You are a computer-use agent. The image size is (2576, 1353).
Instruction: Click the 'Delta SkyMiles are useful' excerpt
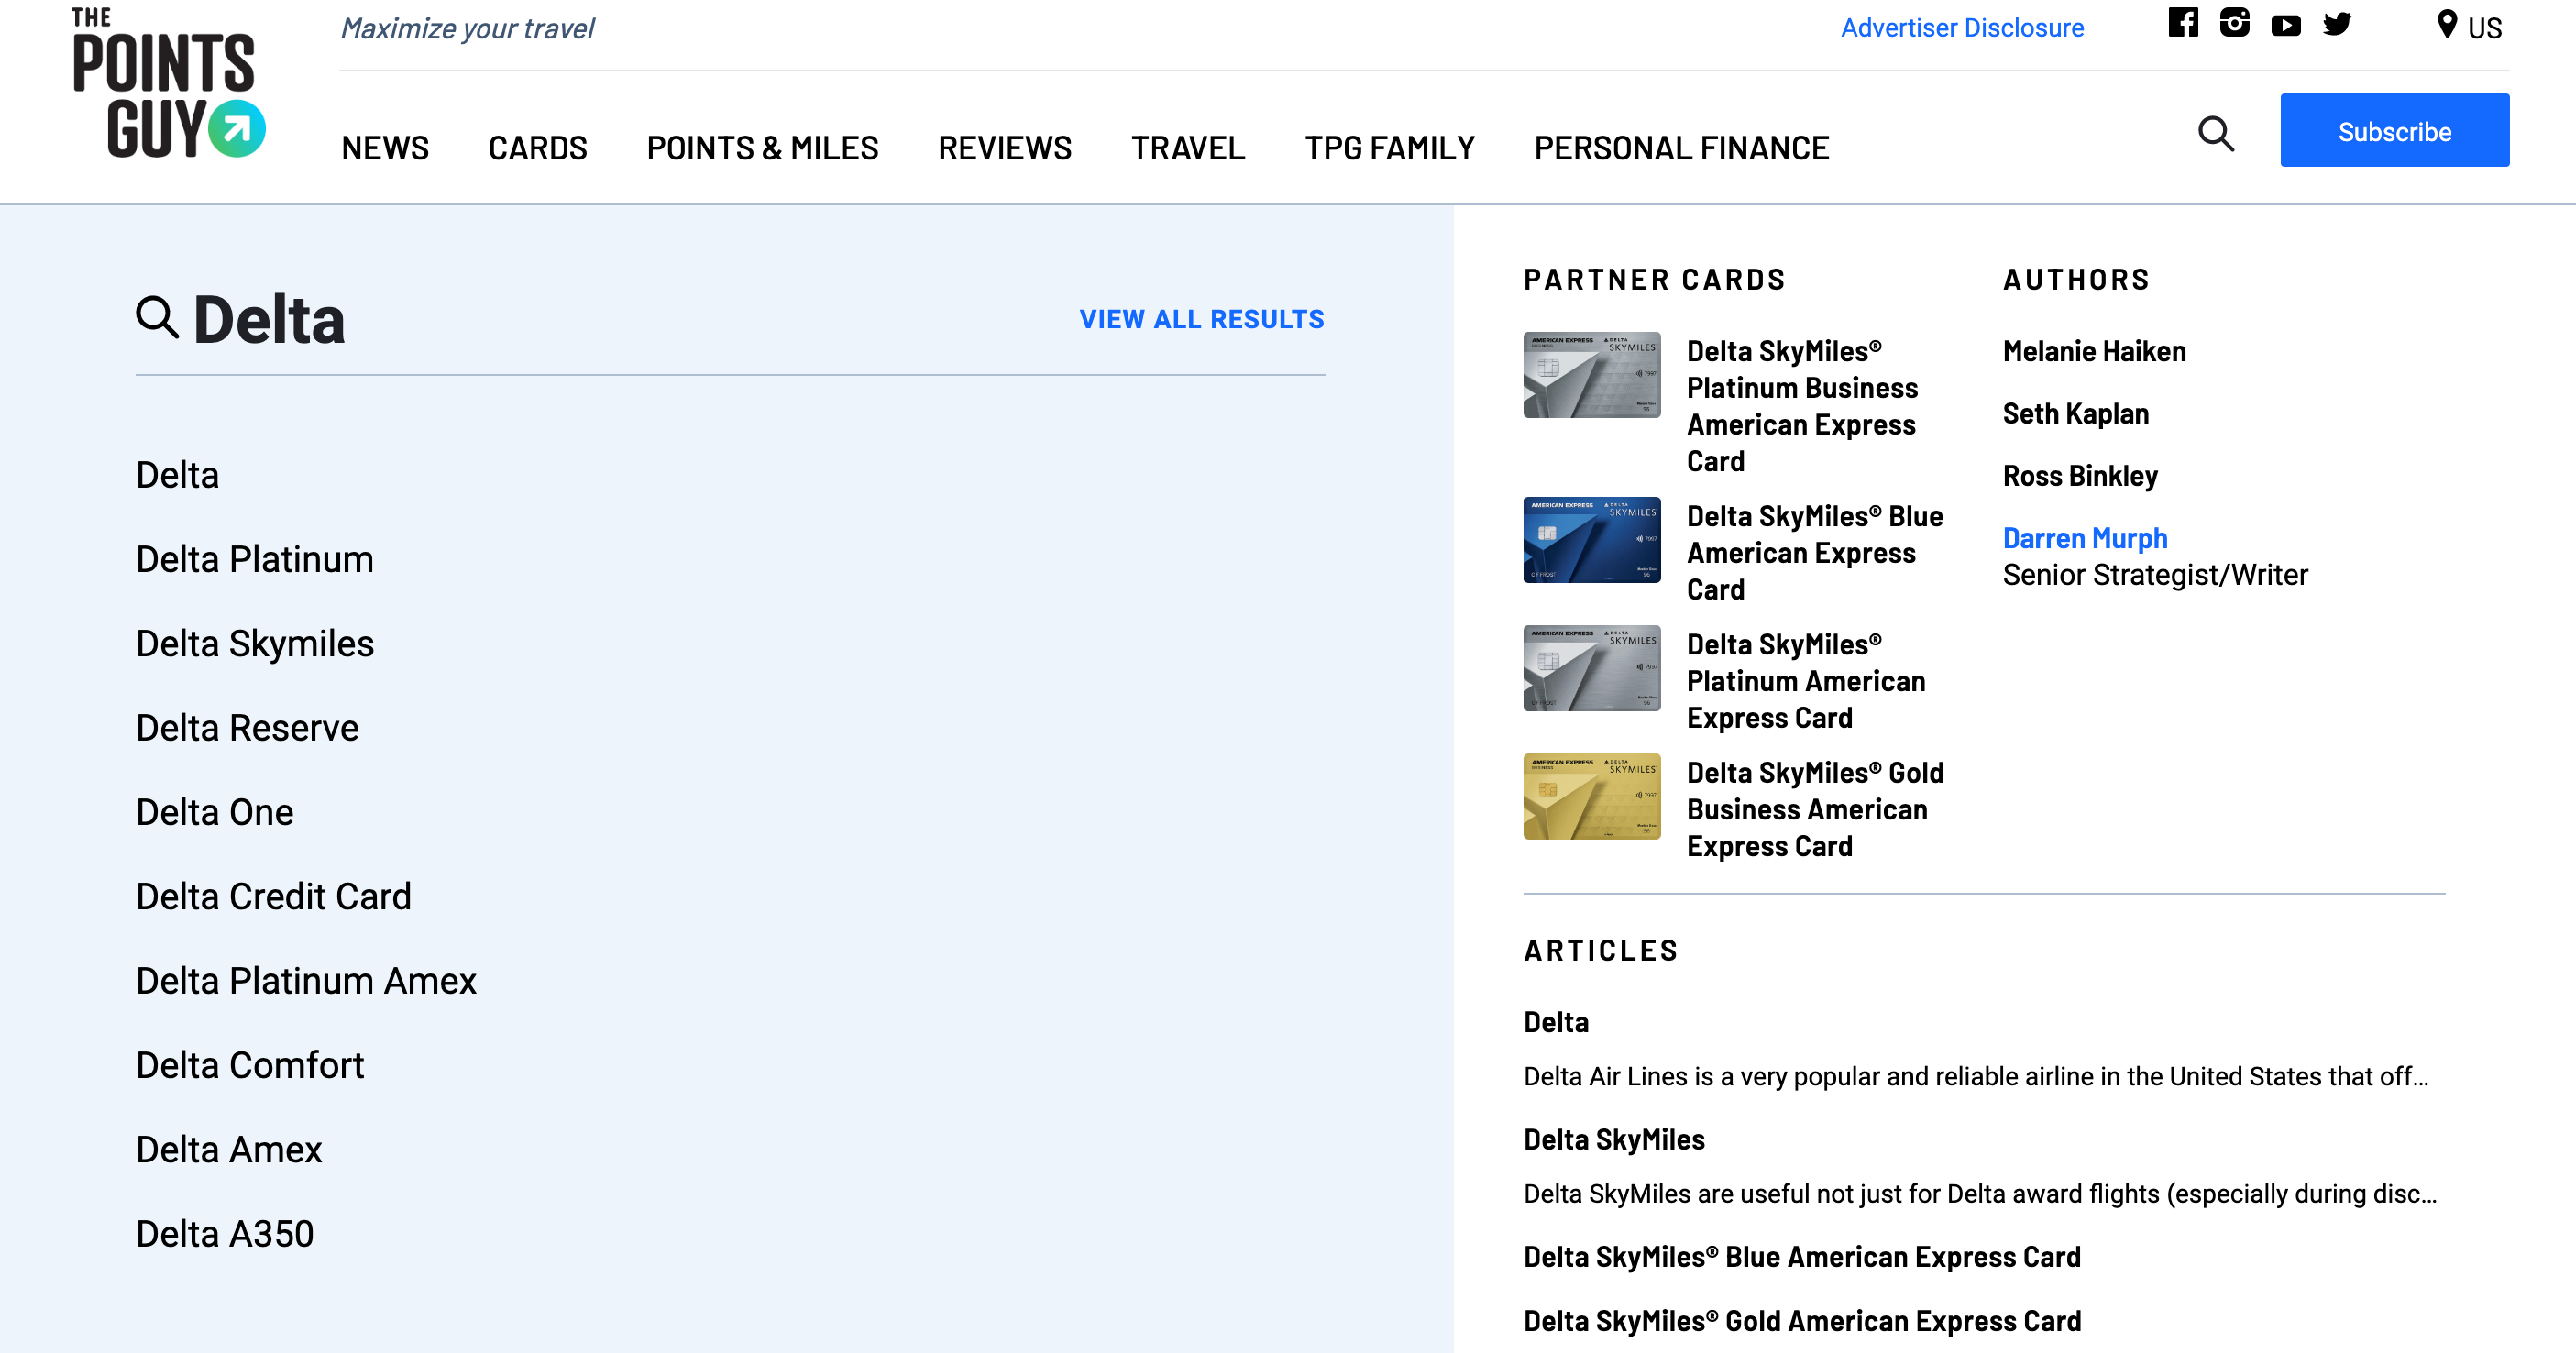[1980, 1194]
